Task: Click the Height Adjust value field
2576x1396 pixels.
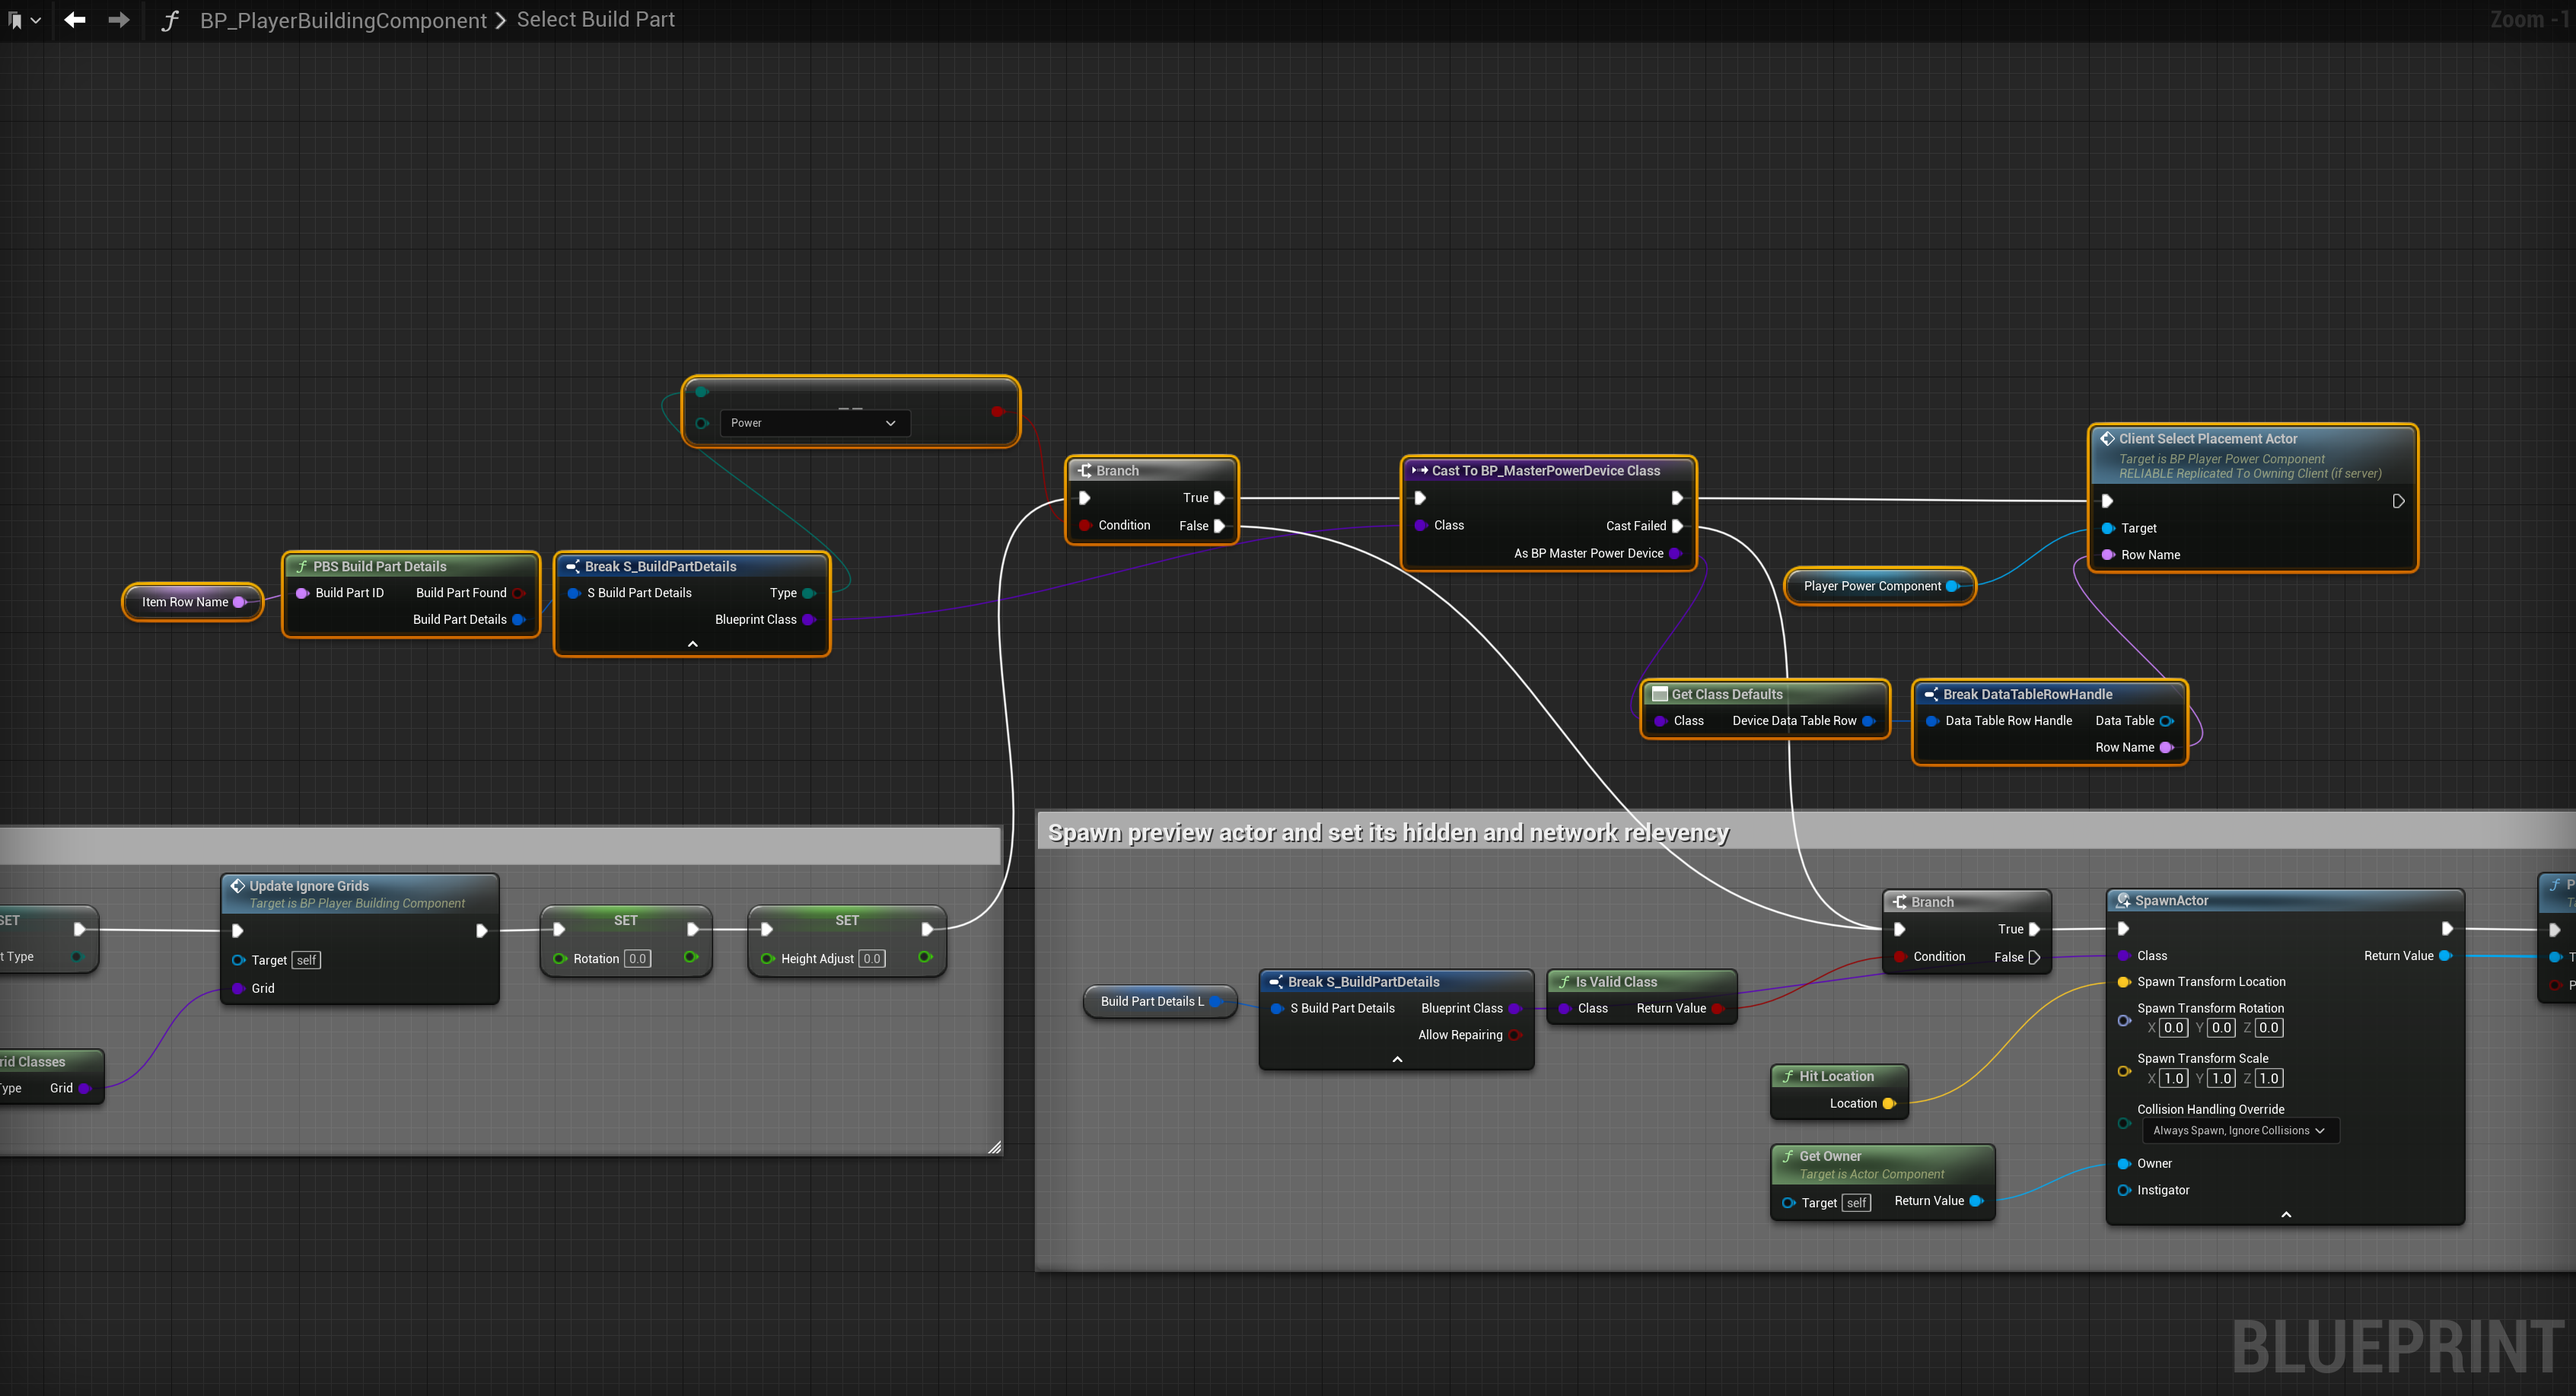Action: click(872, 959)
